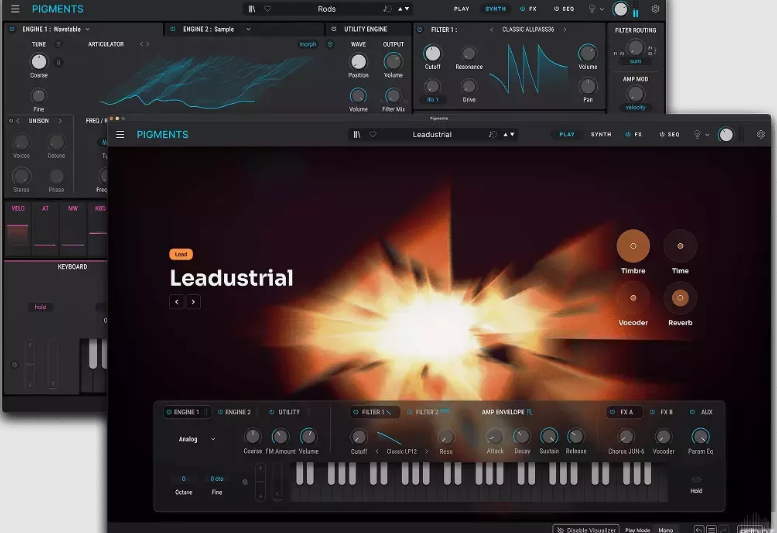
Task: Select next filter type right of Classic LP12
Action: (427, 451)
